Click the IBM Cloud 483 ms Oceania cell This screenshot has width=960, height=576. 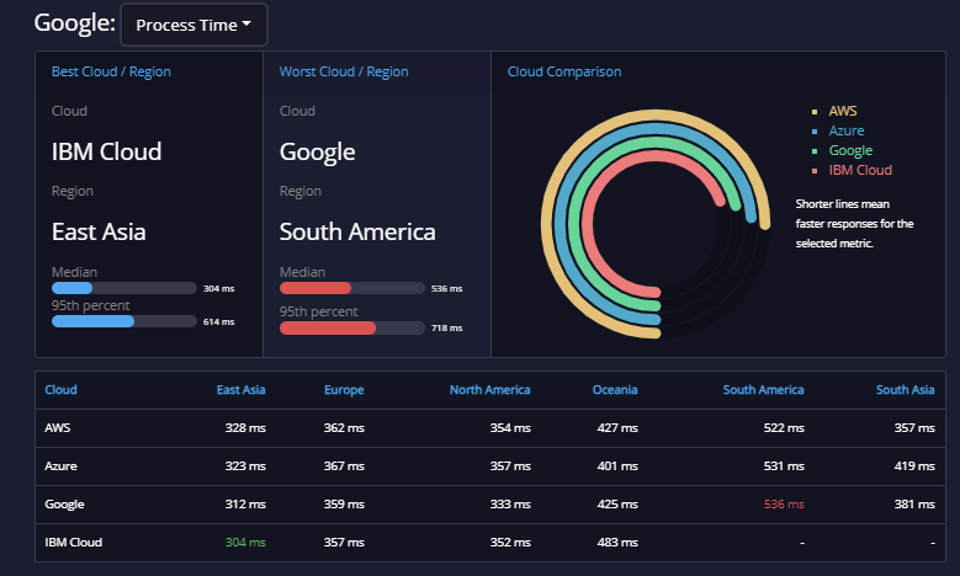click(x=617, y=542)
